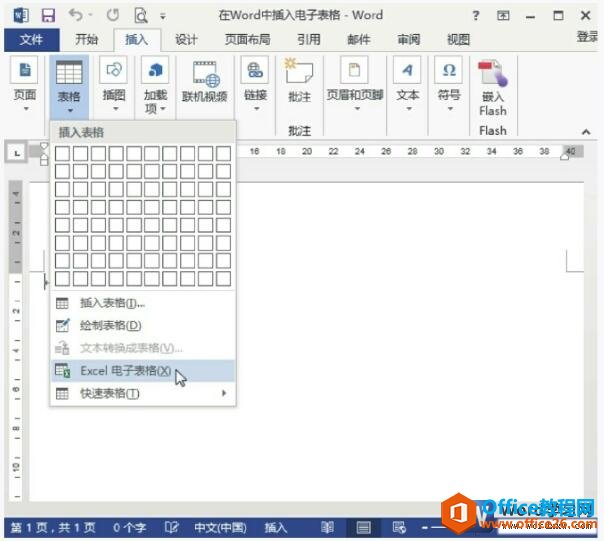Click the word count 0个字
Screen dimensions: 604x541
pyautogui.click(x=129, y=527)
